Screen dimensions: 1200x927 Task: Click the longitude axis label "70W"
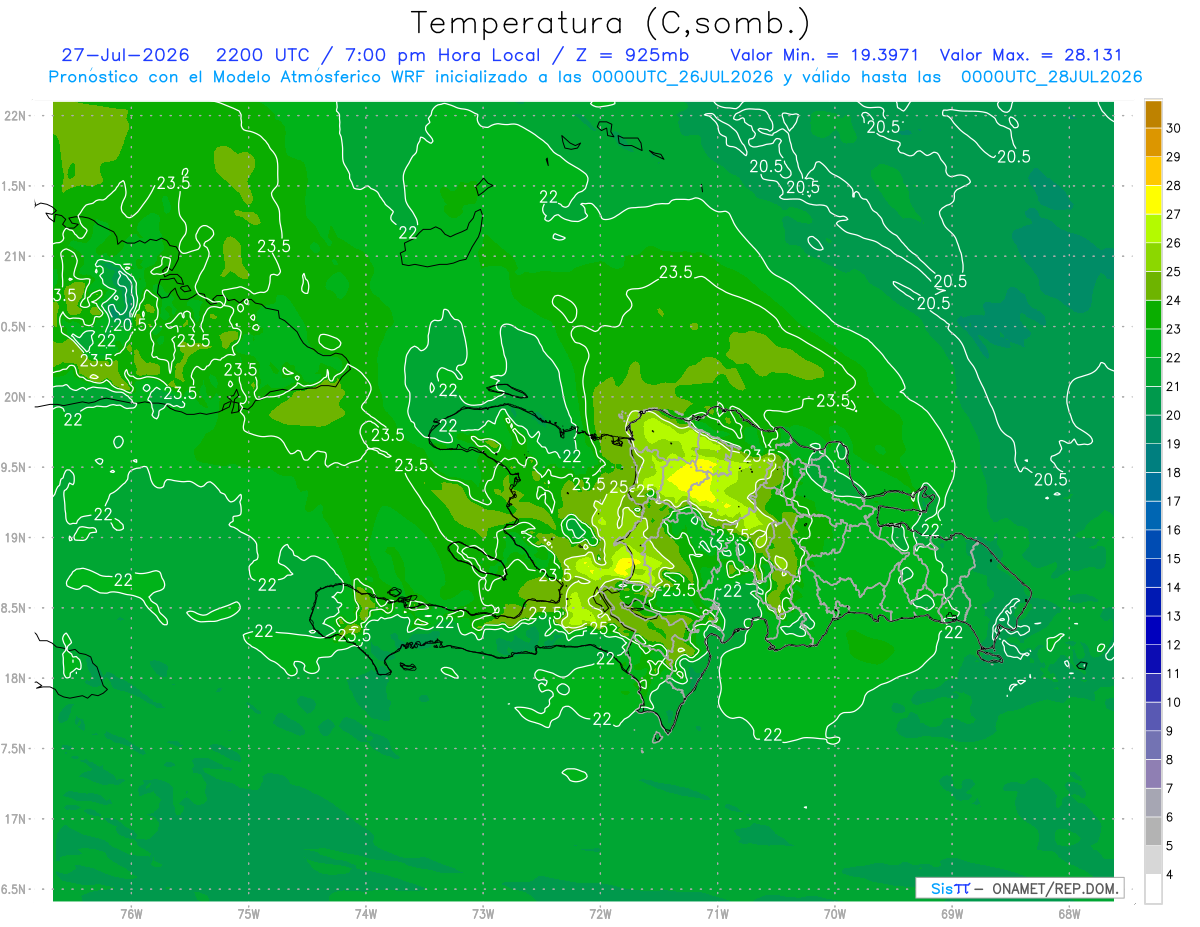click(835, 913)
